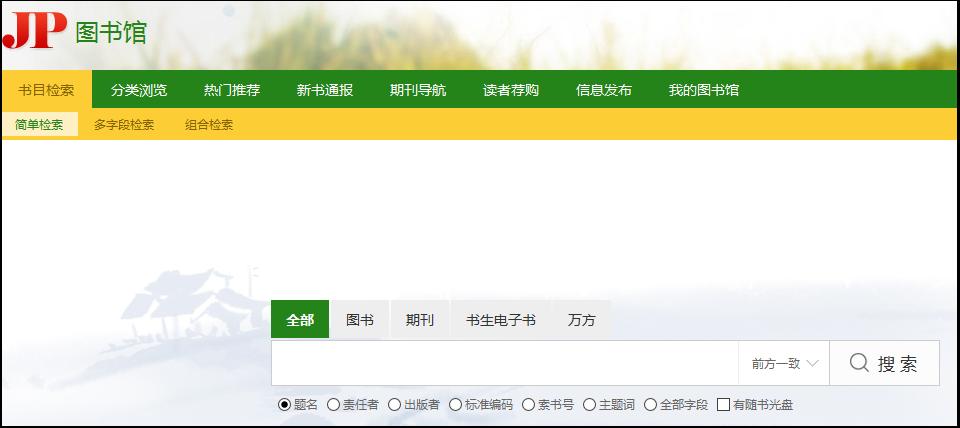960x428 pixels.
Task: Switch to the 图书 search tab
Action: coord(360,320)
